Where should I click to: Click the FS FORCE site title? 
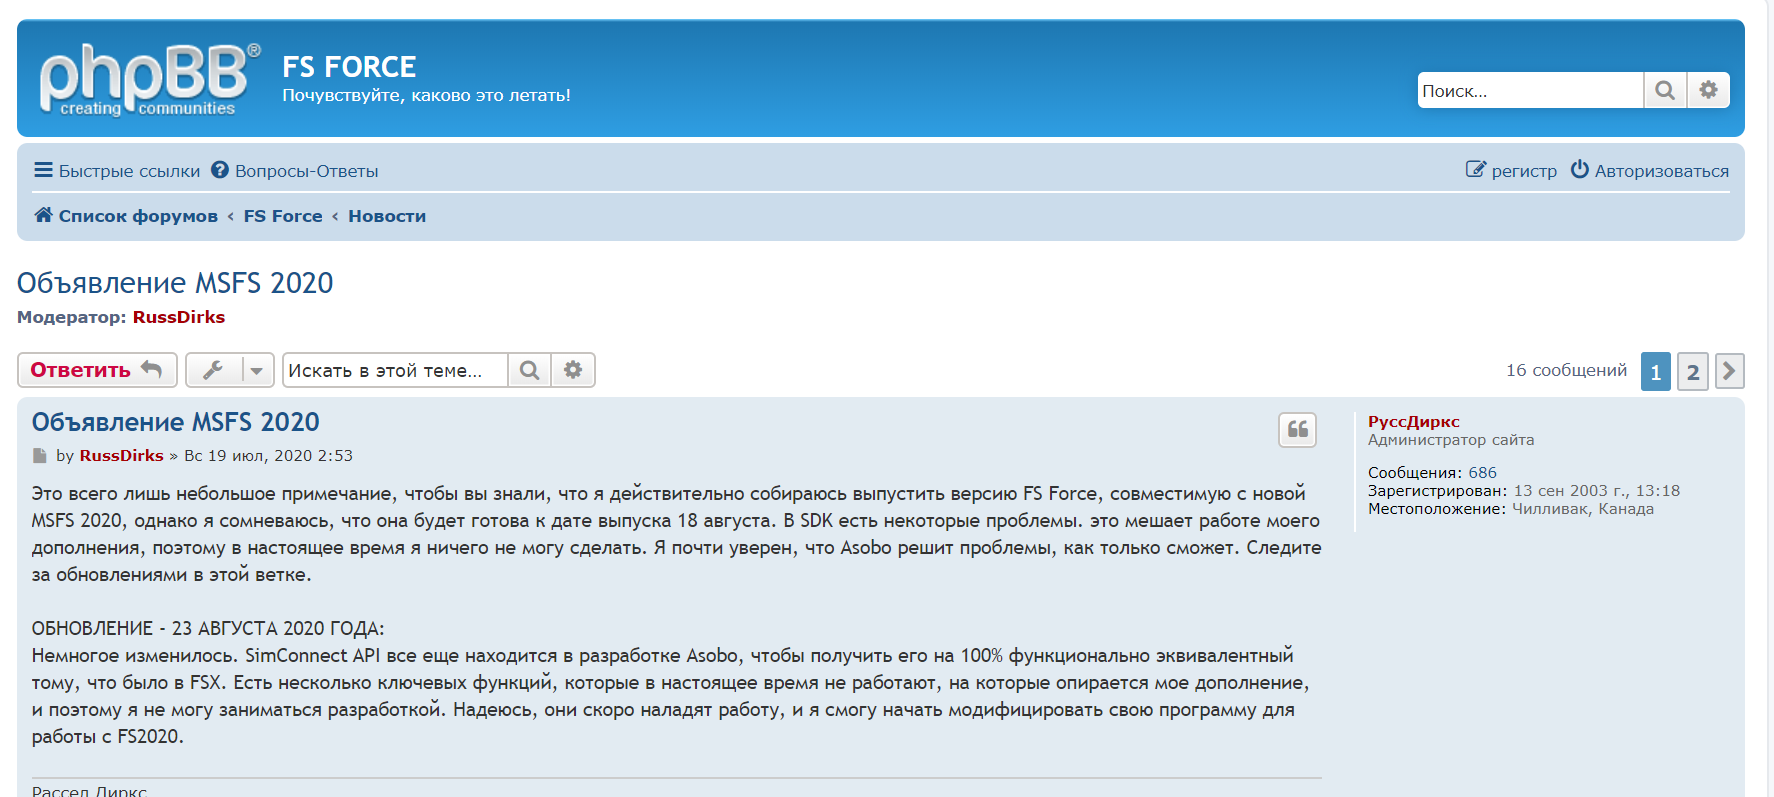pyautogui.click(x=349, y=67)
